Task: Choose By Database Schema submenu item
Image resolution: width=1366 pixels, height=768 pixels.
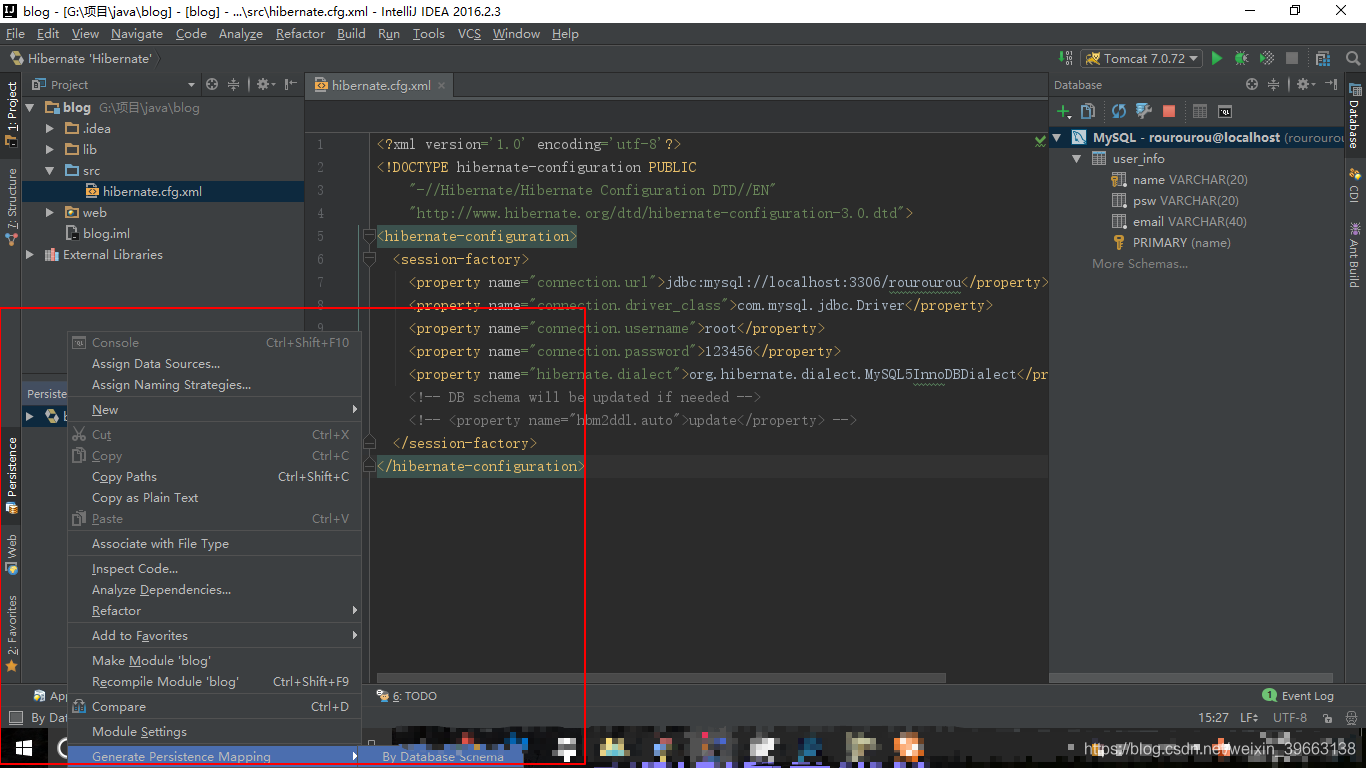Action: (x=443, y=757)
